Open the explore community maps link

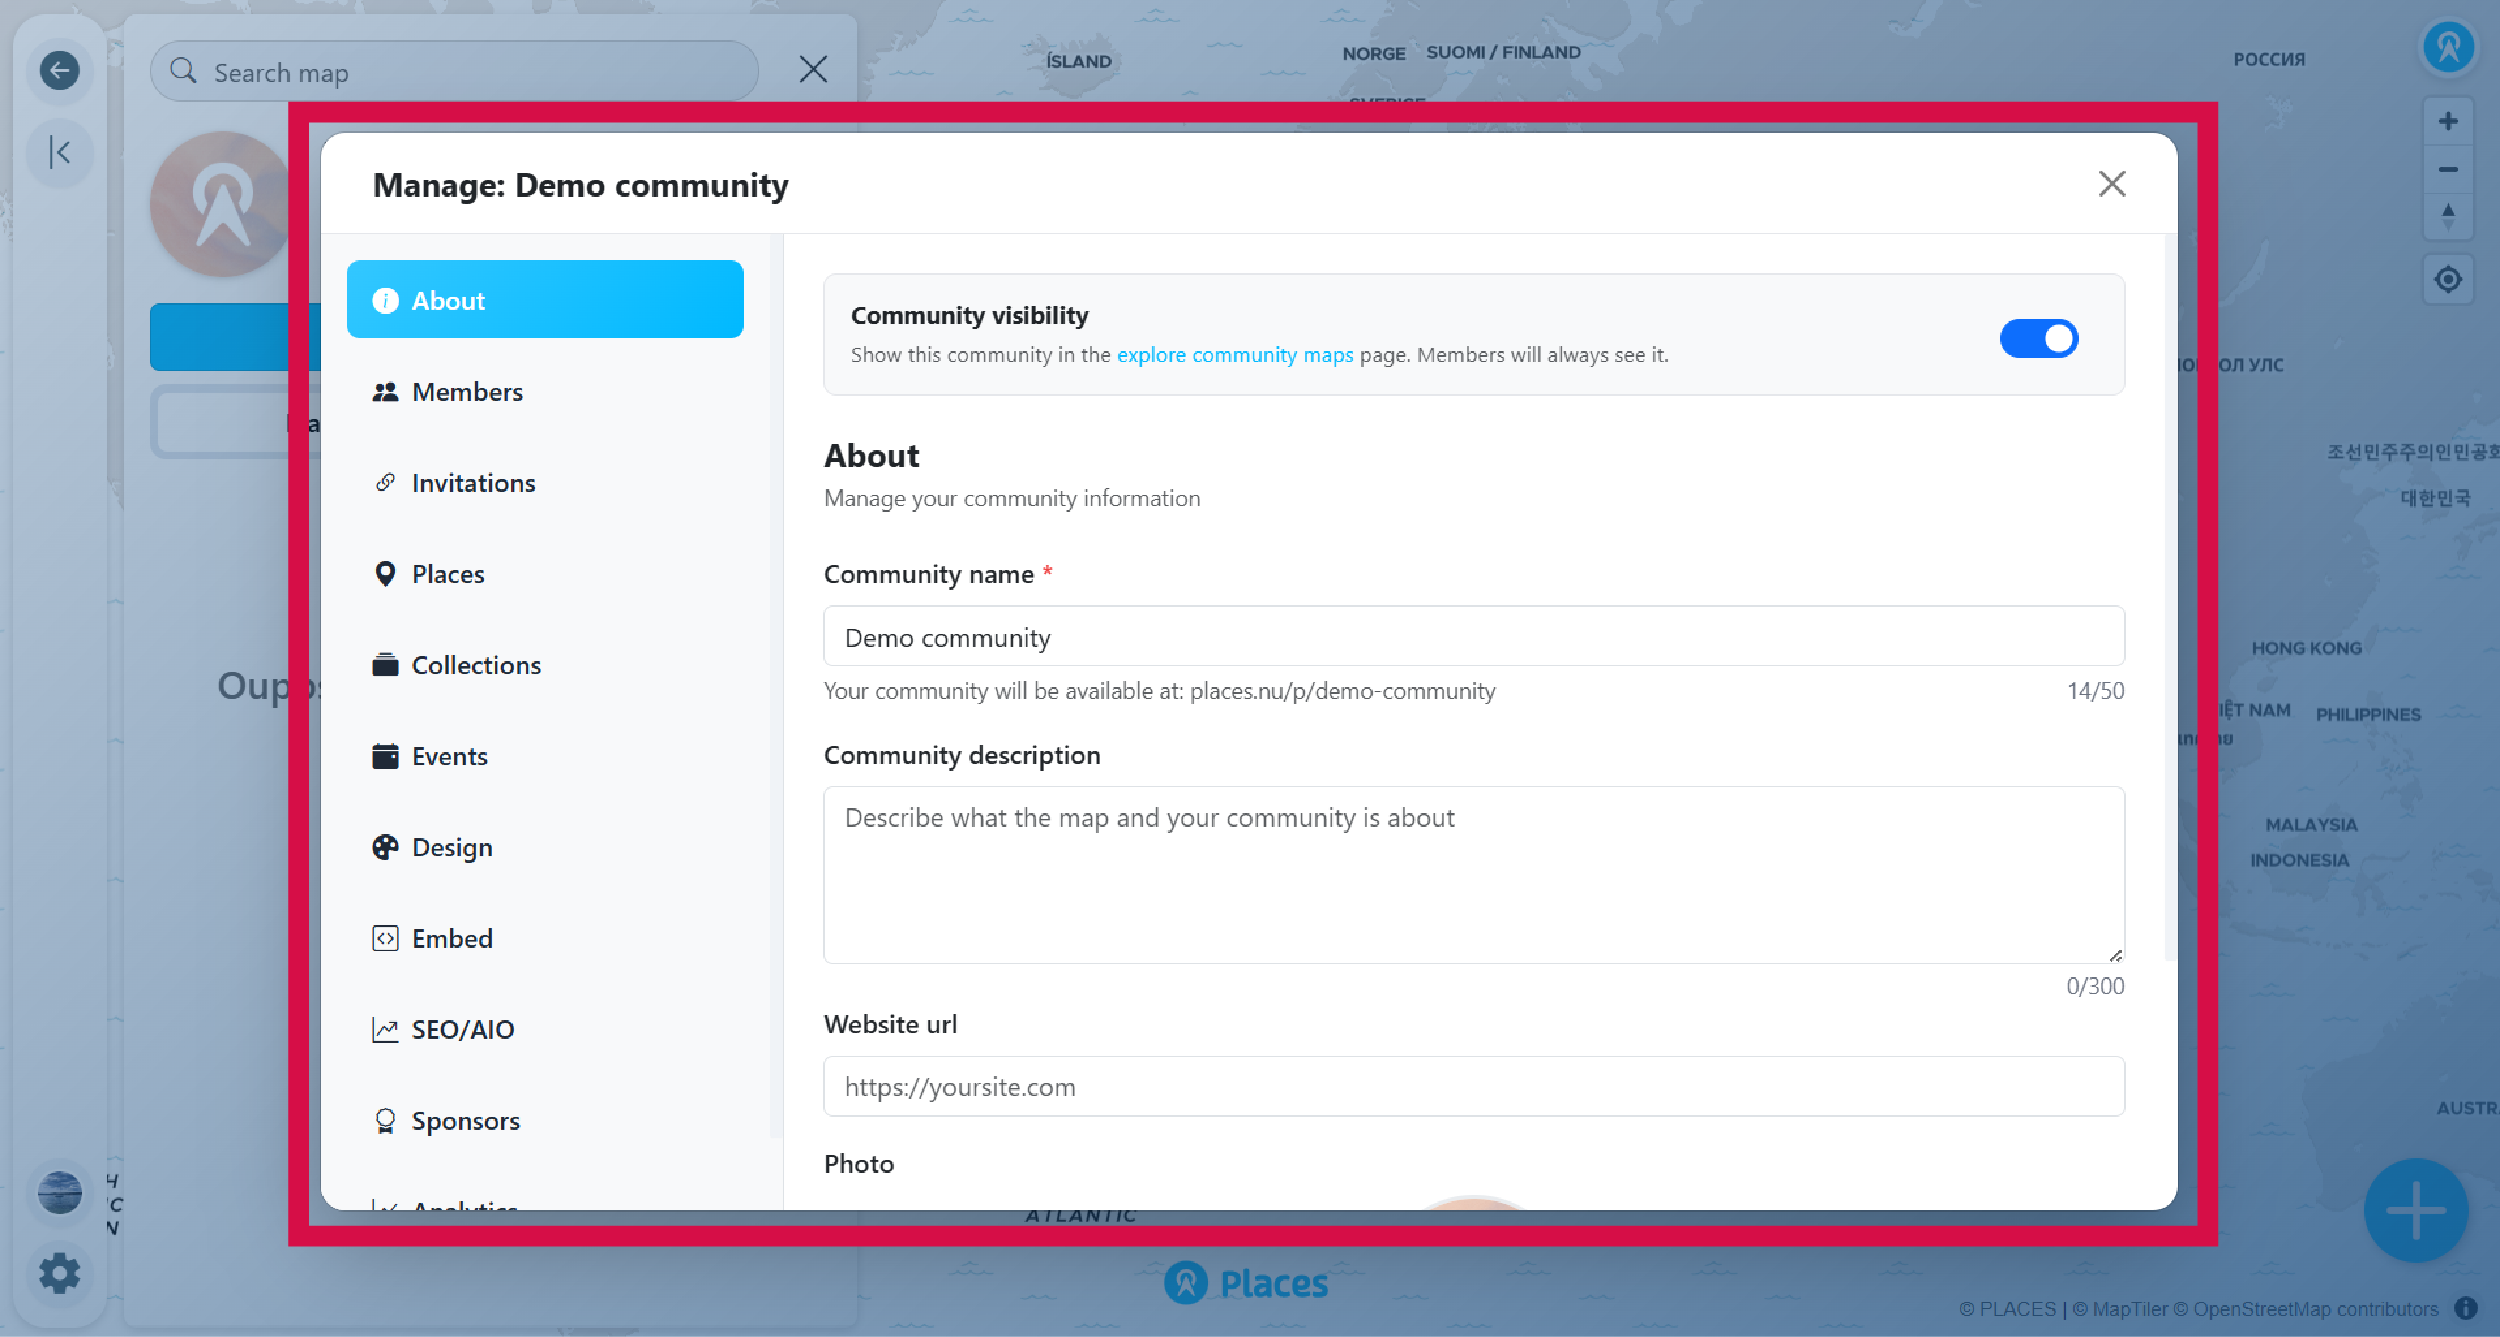(1234, 354)
